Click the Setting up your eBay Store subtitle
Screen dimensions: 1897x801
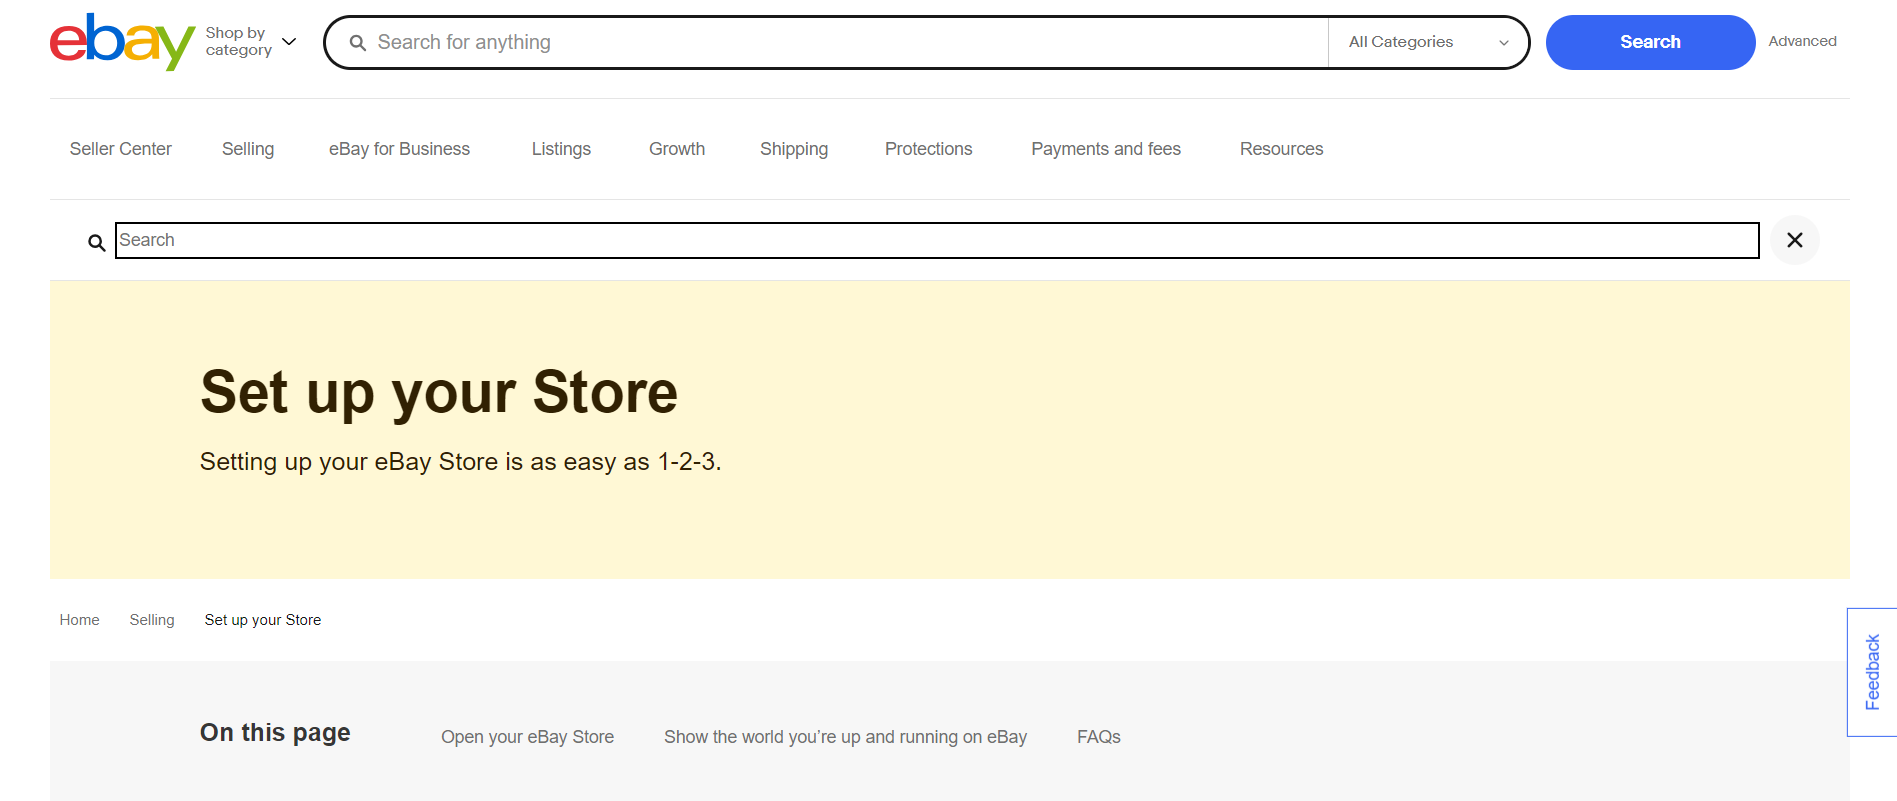(x=460, y=461)
